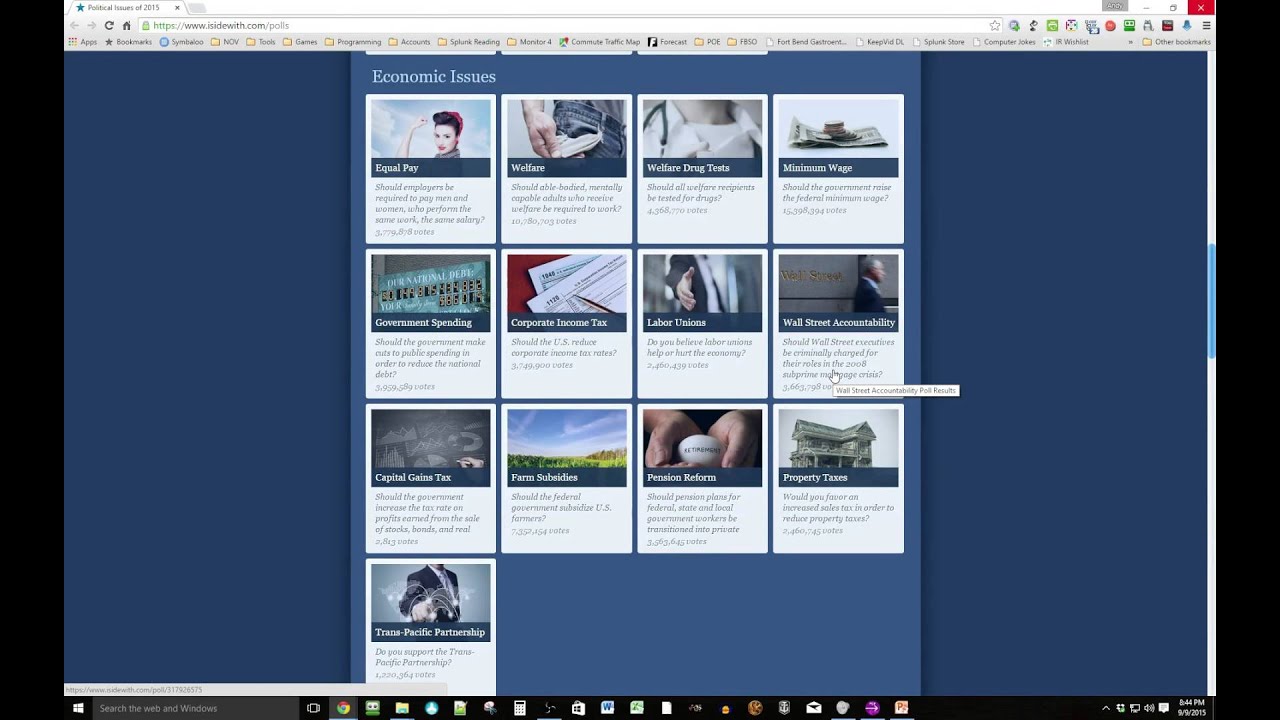Launch Calculator from the taskbar
This screenshot has width=1280, height=720.
[519, 708]
